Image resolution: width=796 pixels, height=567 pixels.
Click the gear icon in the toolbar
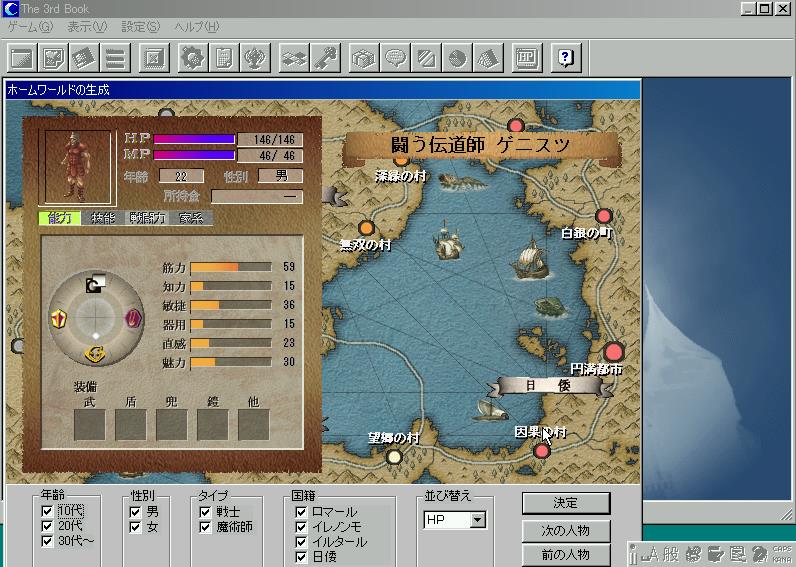pyautogui.click(x=192, y=57)
